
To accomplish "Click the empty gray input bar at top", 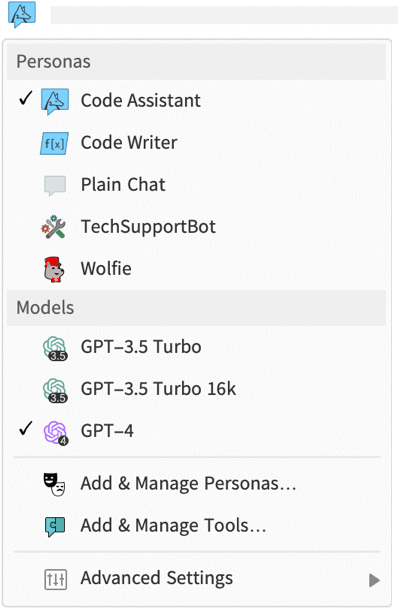I will point(224,15).
